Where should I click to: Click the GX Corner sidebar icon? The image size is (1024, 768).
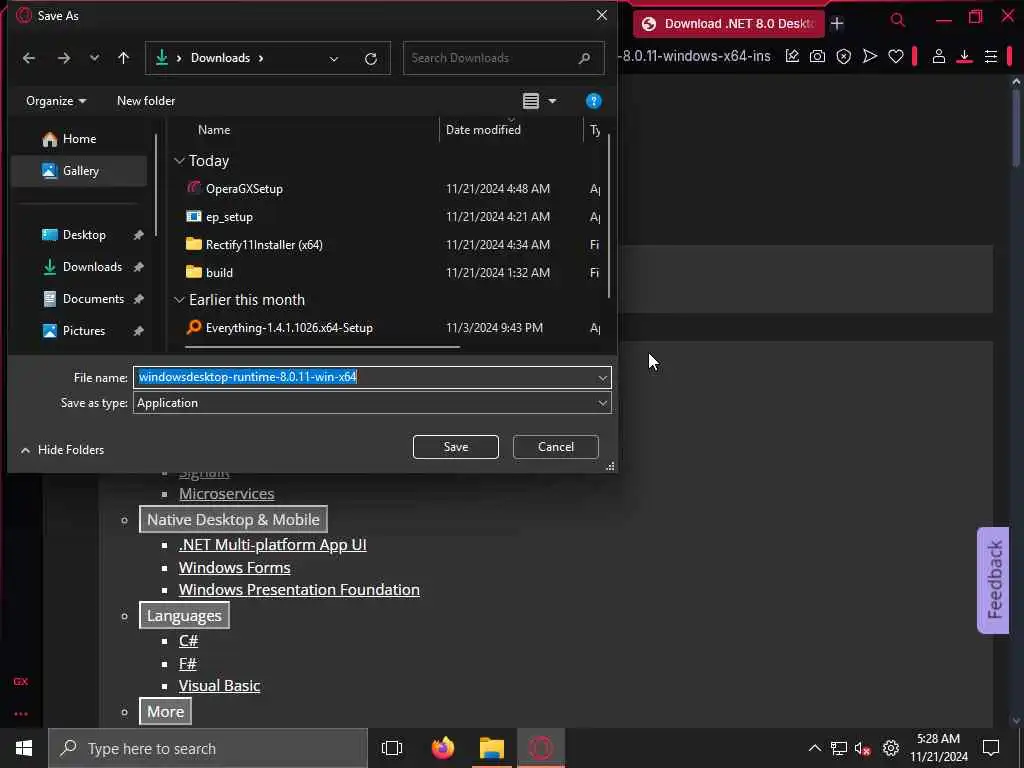21,681
